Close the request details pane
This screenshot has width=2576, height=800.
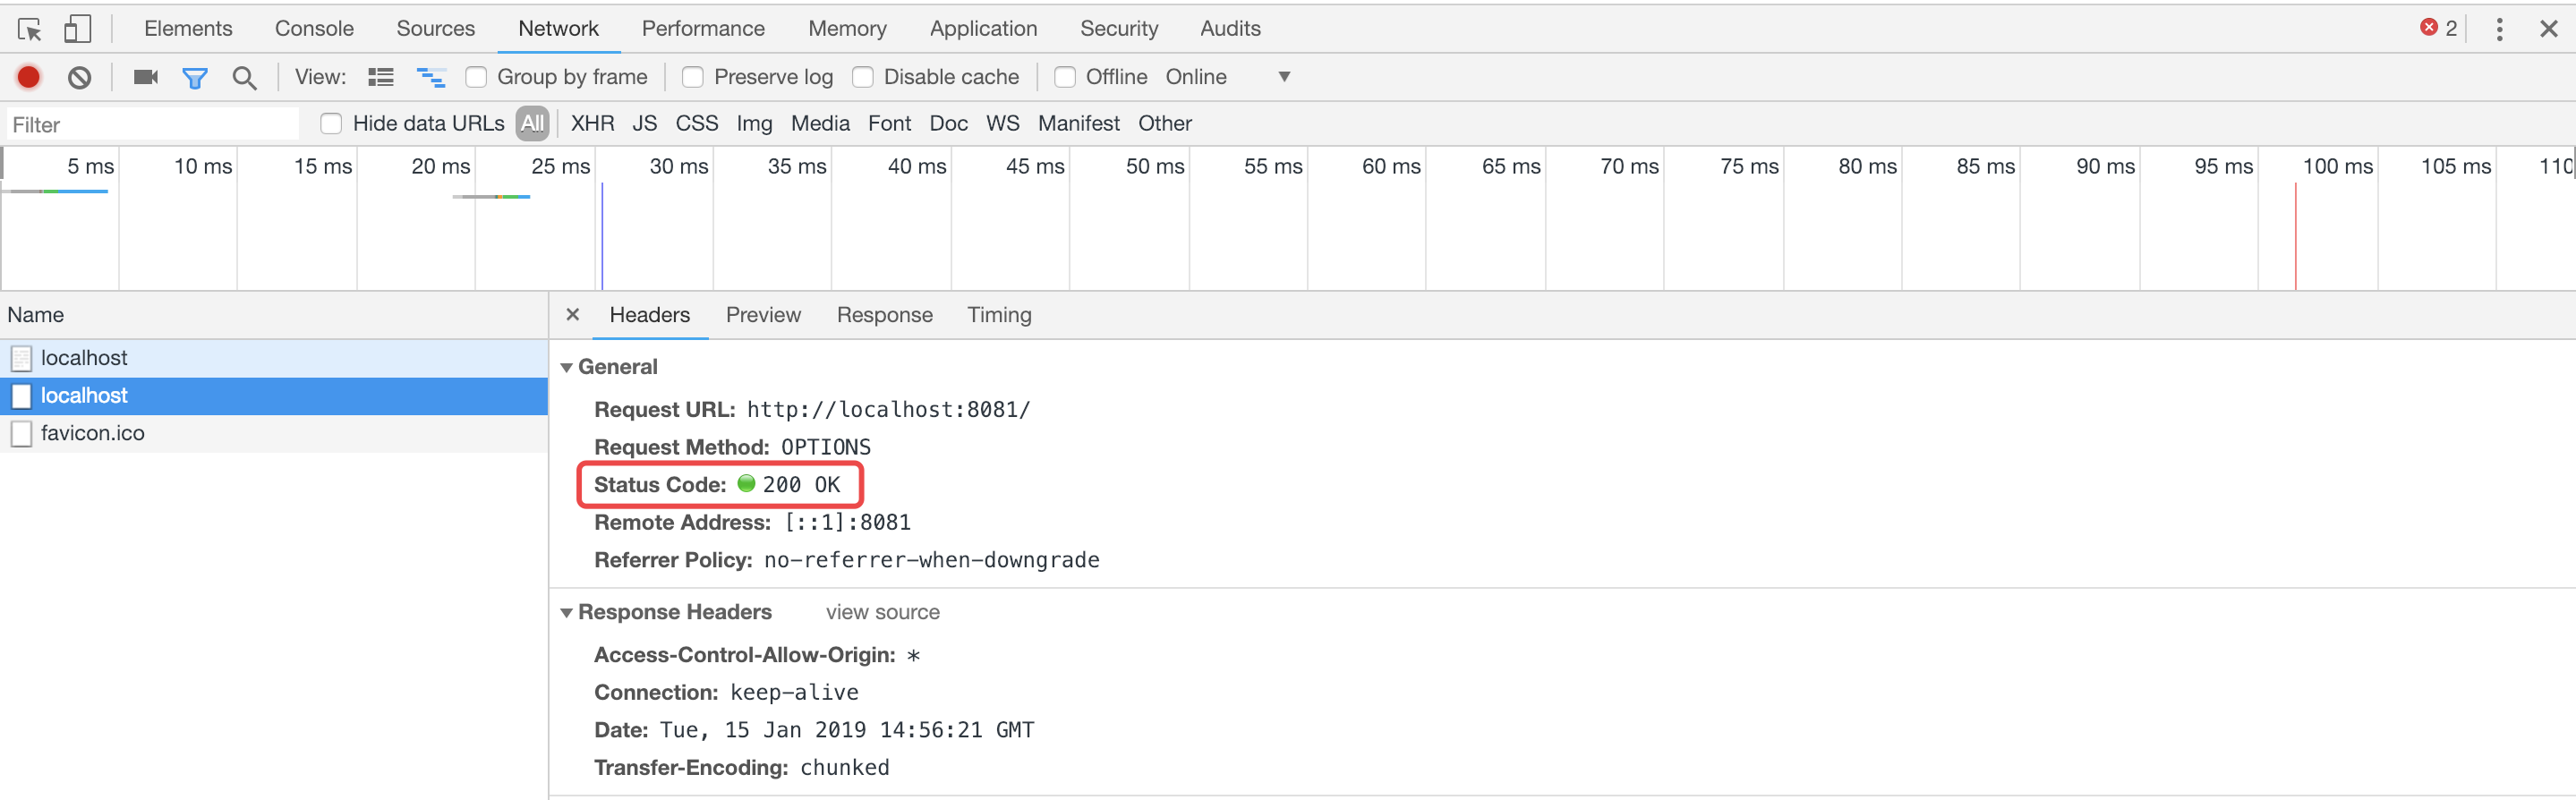click(x=572, y=314)
